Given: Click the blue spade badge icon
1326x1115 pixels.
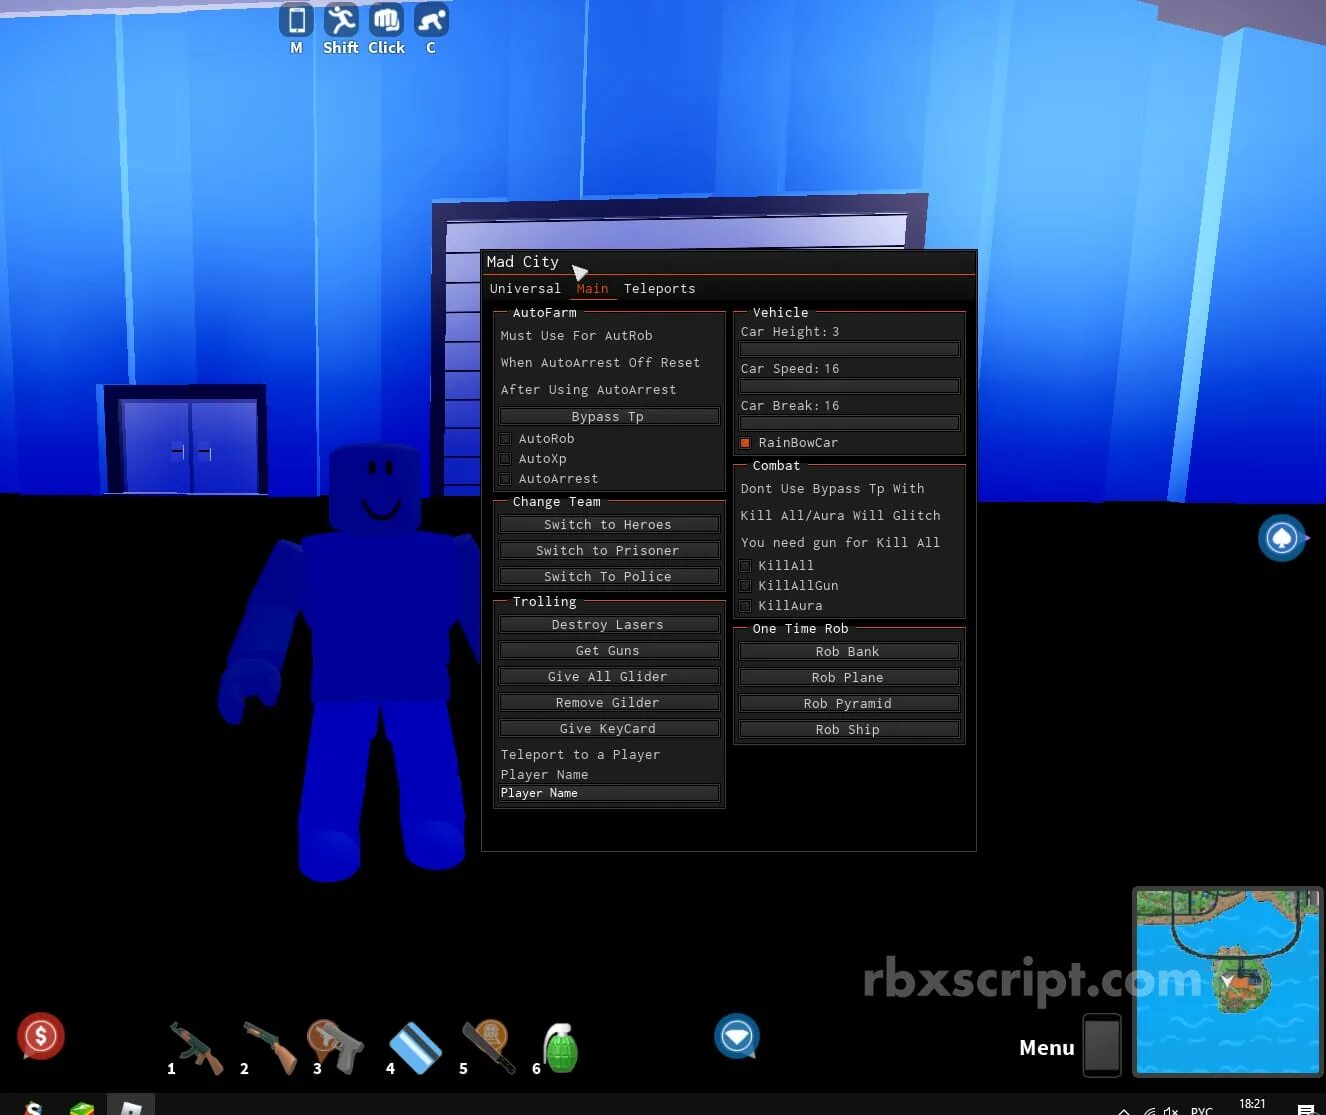Looking at the screenshot, I should pyautogui.click(x=1282, y=538).
